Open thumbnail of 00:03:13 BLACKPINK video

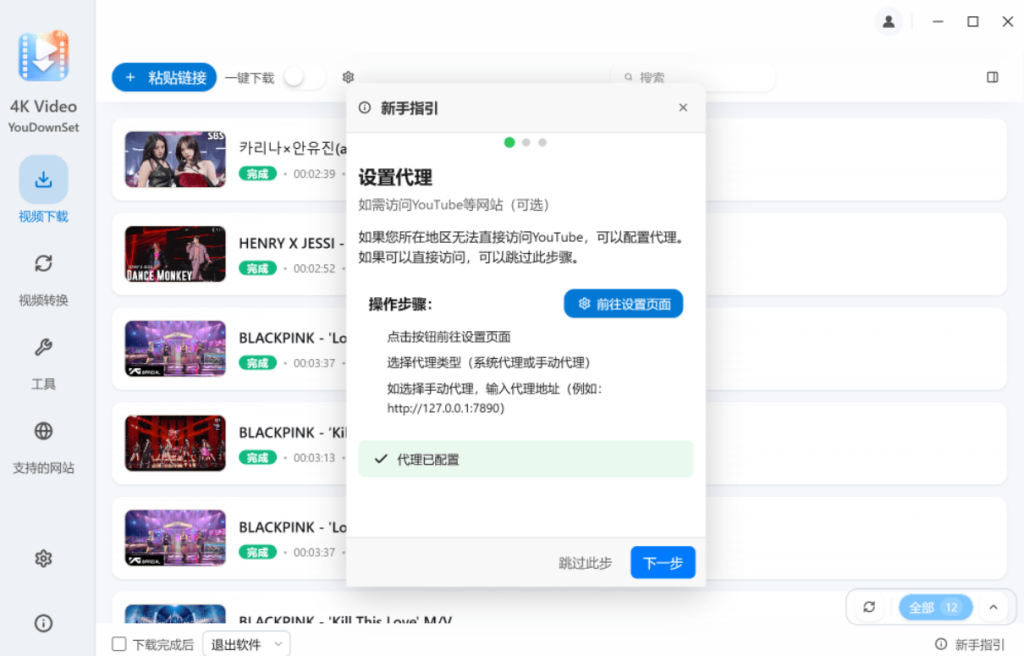click(175, 443)
